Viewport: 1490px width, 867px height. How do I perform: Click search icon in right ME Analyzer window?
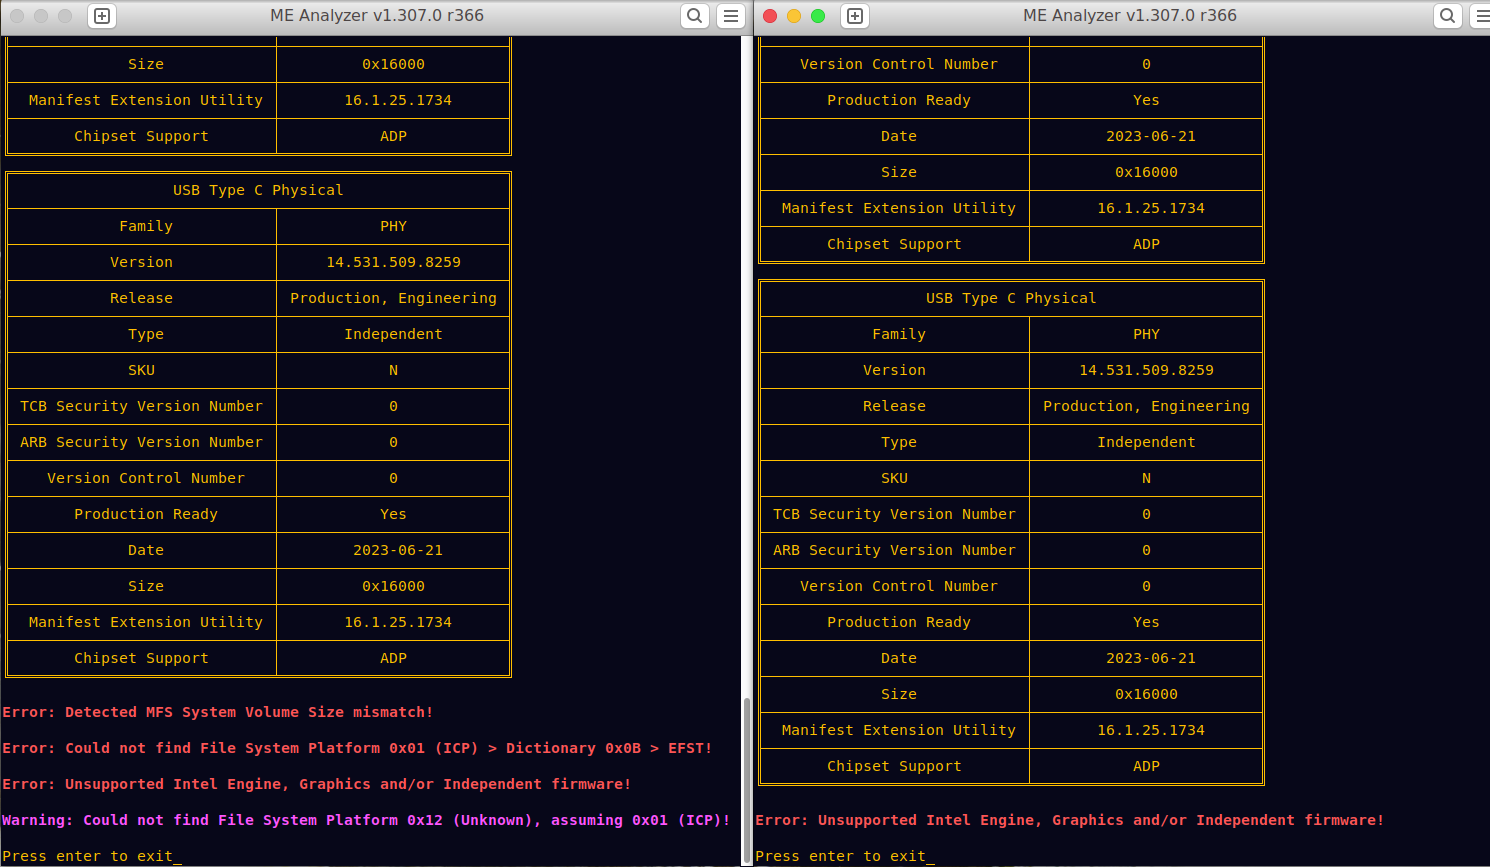coord(1447,16)
